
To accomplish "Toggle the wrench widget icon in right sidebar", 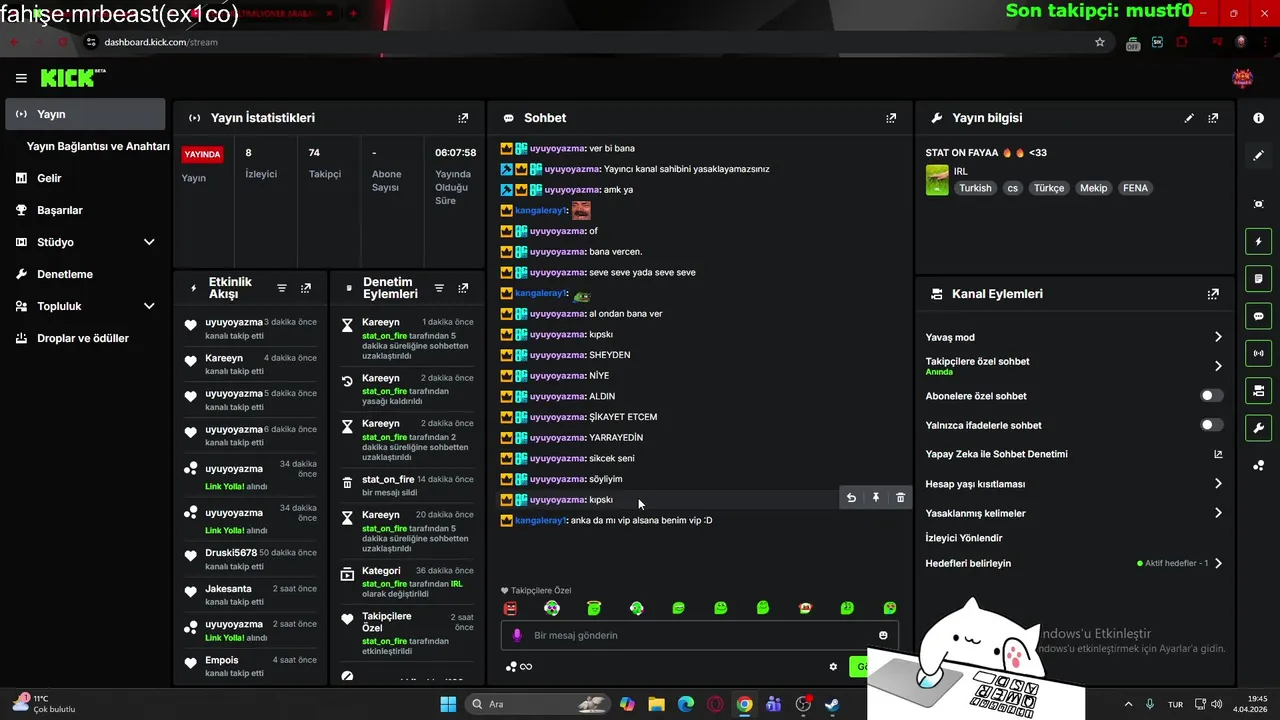I will pyautogui.click(x=1259, y=428).
